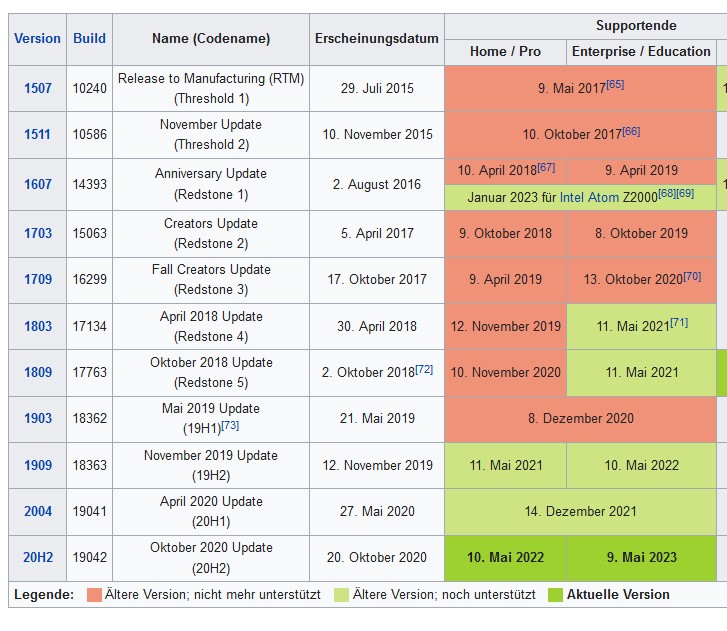
Task: Select the 'Name (Codename)' column header
Action: 211,39
